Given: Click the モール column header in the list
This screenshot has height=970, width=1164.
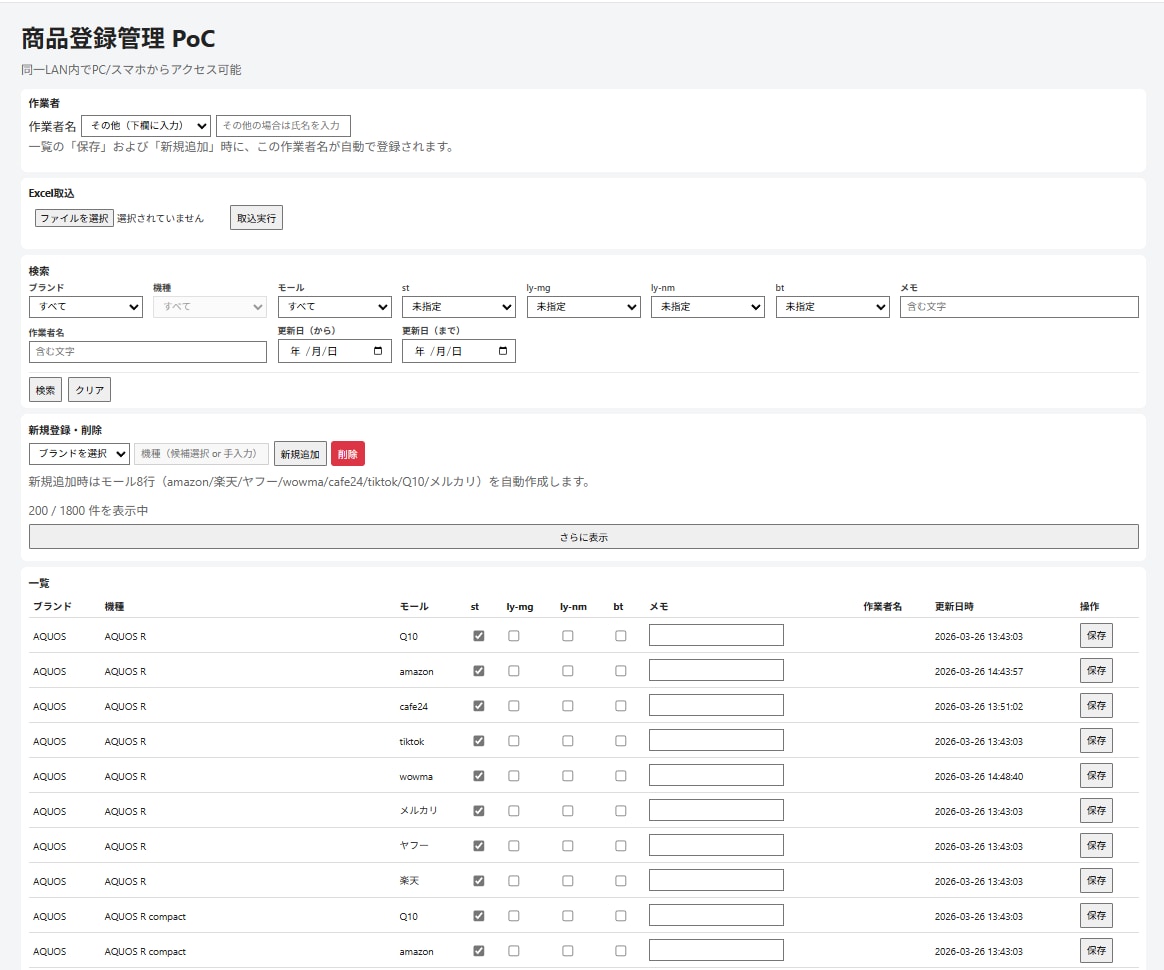Looking at the screenshot, I should click(414, 606).
